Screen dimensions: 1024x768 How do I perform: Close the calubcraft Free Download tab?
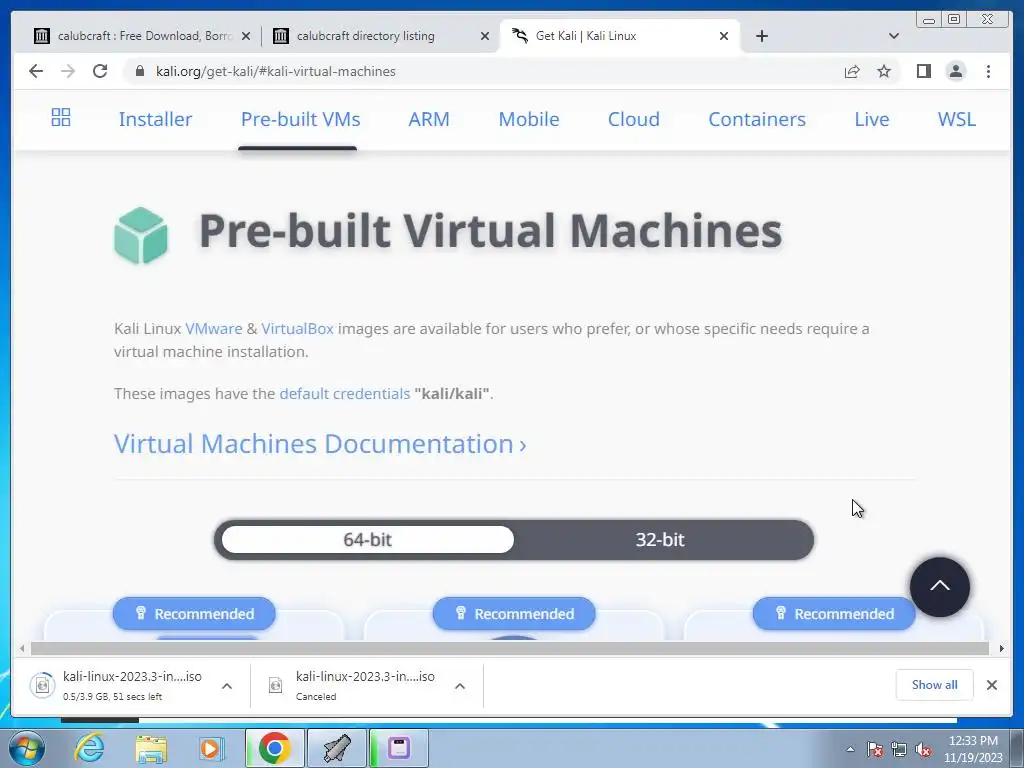[246, 36]
